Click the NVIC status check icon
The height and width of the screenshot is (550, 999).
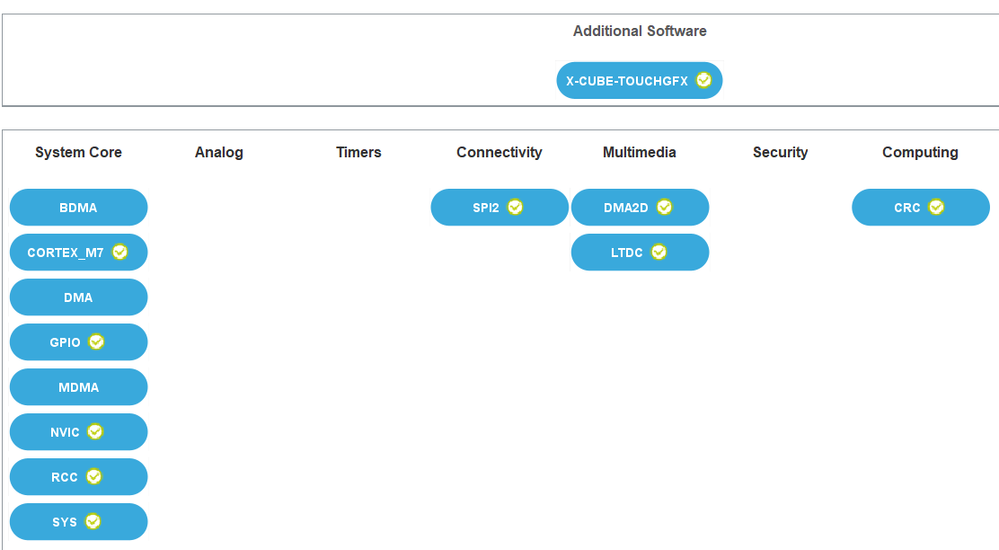[x=95, y=432]
